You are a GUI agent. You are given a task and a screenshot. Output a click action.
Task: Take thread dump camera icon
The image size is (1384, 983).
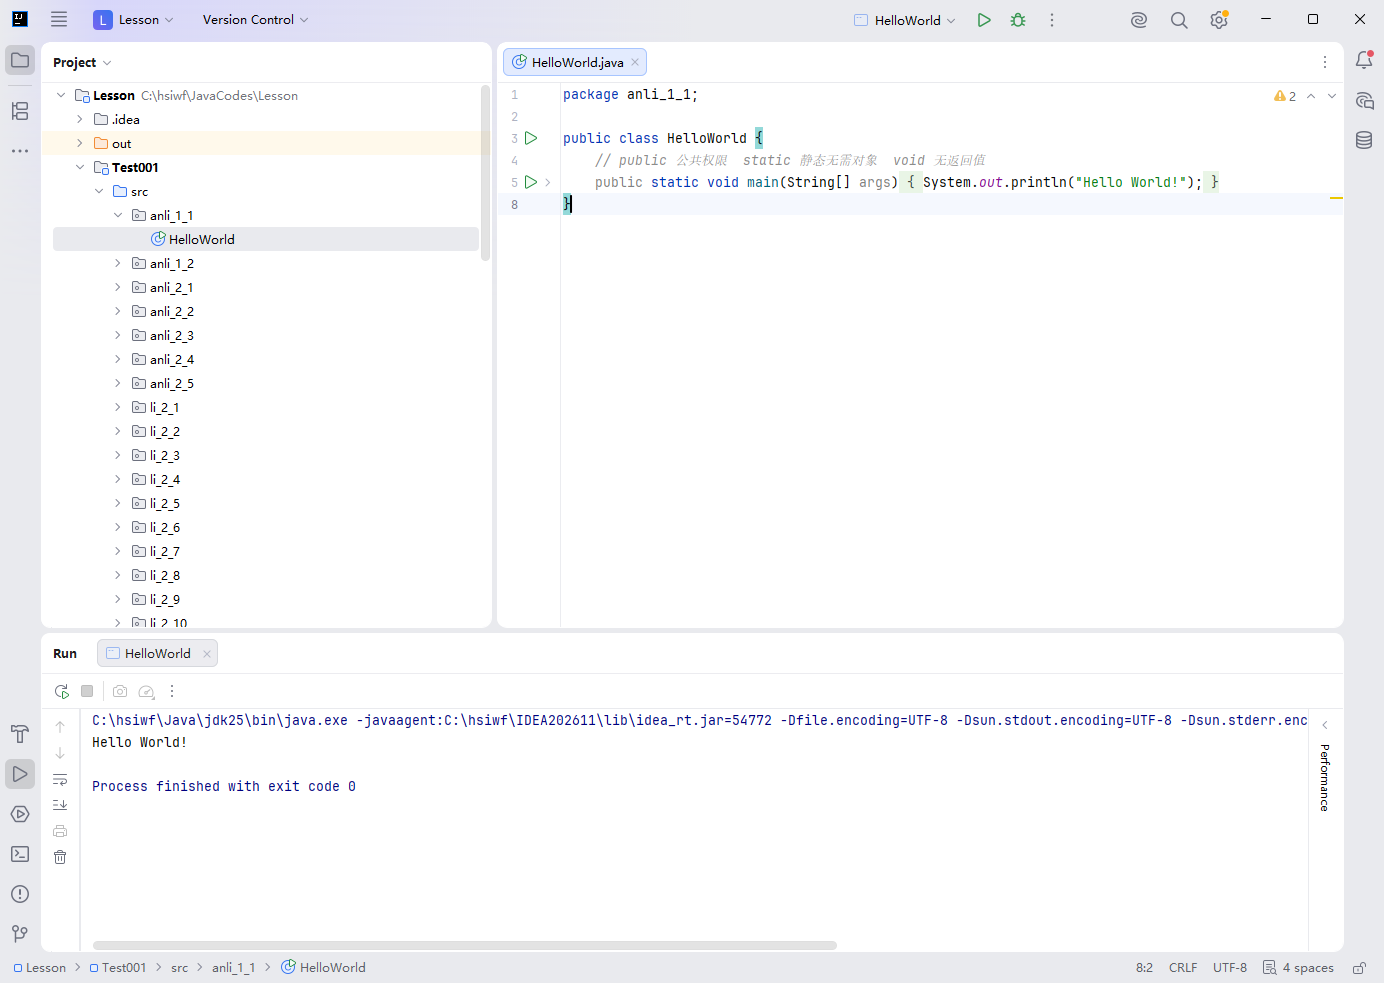(120, 691)
